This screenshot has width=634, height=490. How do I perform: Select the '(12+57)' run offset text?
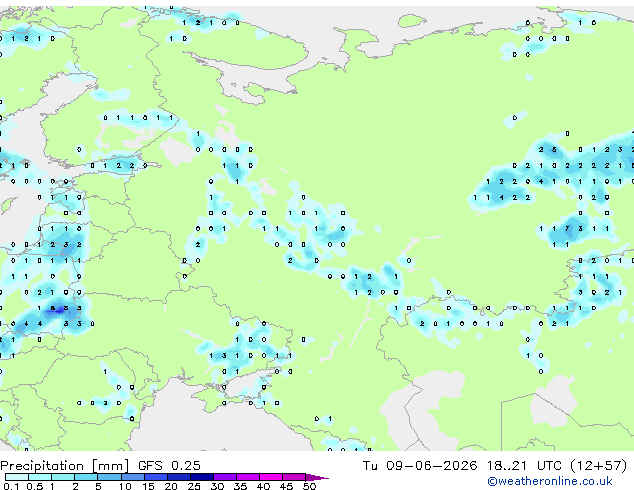click(x=599, y=466)
